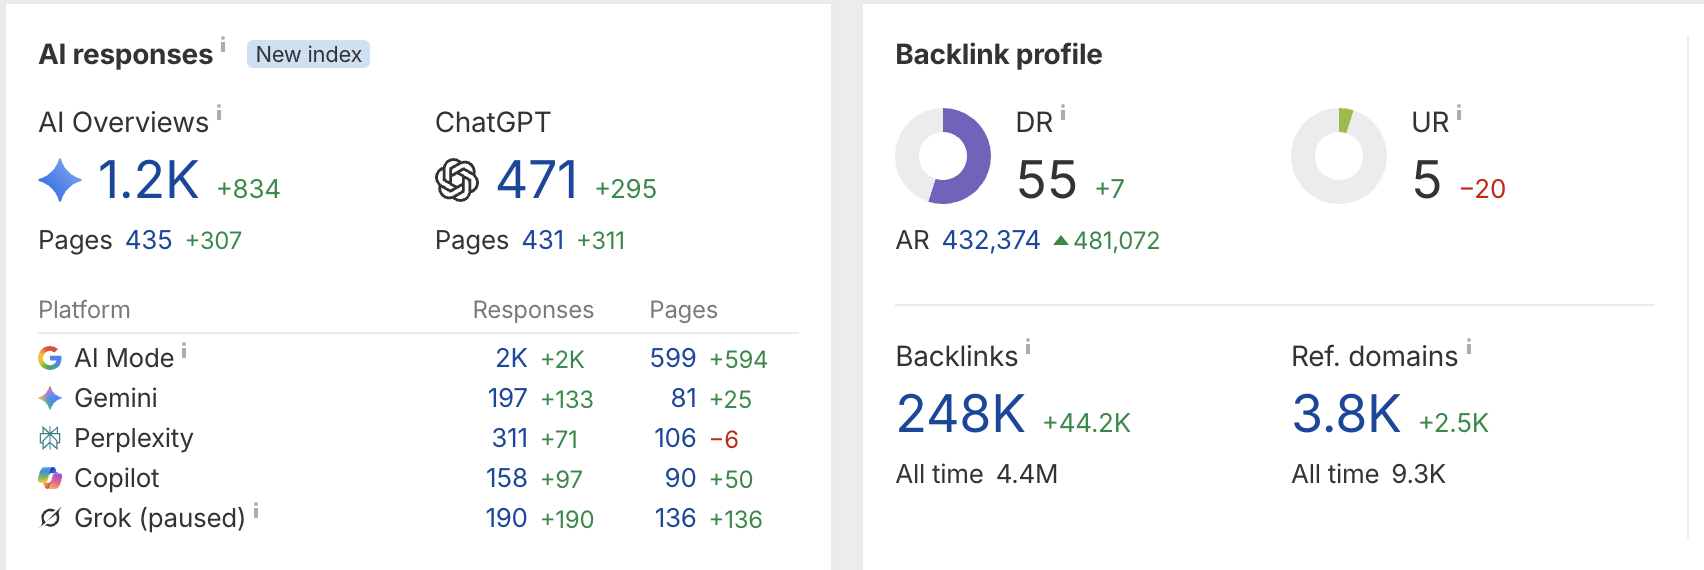The height and width of the screenshot is (570, 1704).
Task: Open the 1.2K AI Overviews responses value
Action: [x=148, y=180]
